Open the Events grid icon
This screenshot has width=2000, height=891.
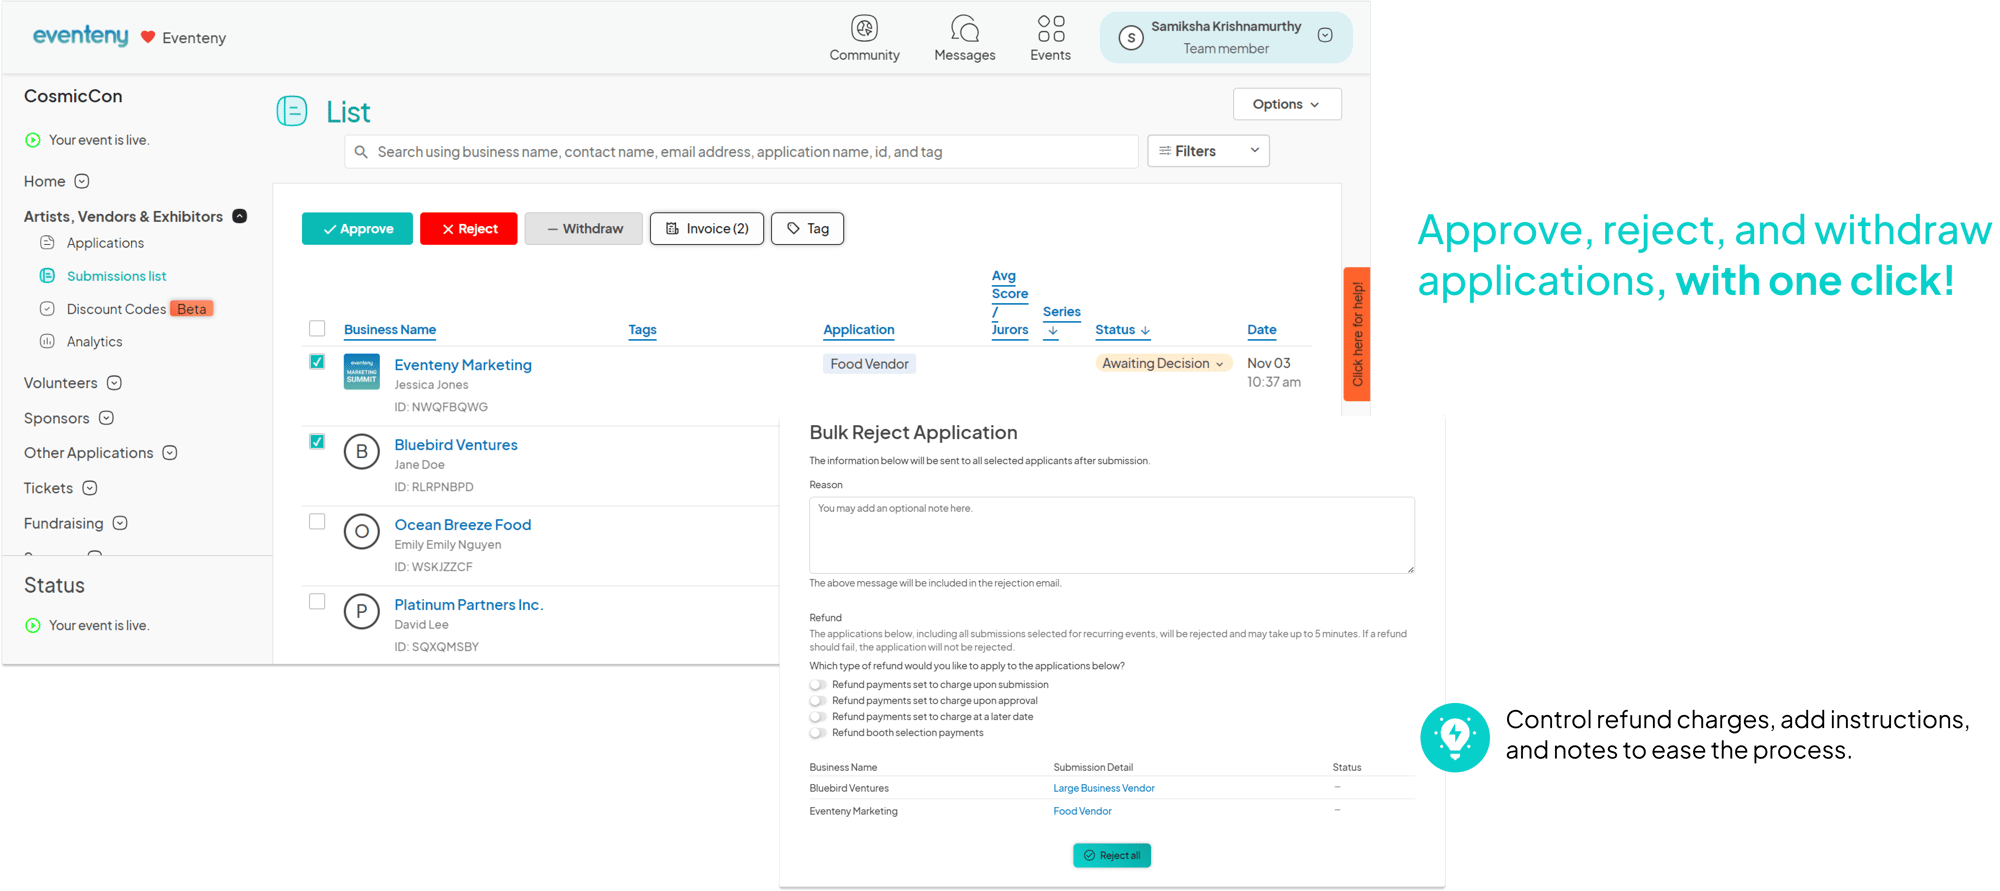point(1051,28)
